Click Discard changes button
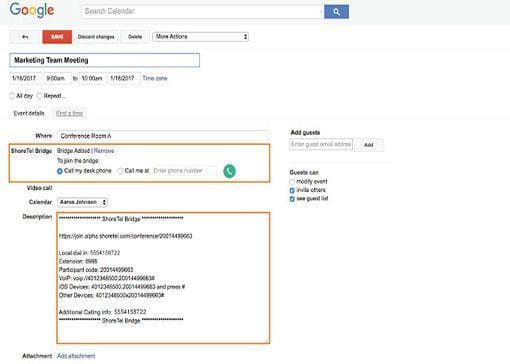The image size is (510, 364). [x=96, y=37]
